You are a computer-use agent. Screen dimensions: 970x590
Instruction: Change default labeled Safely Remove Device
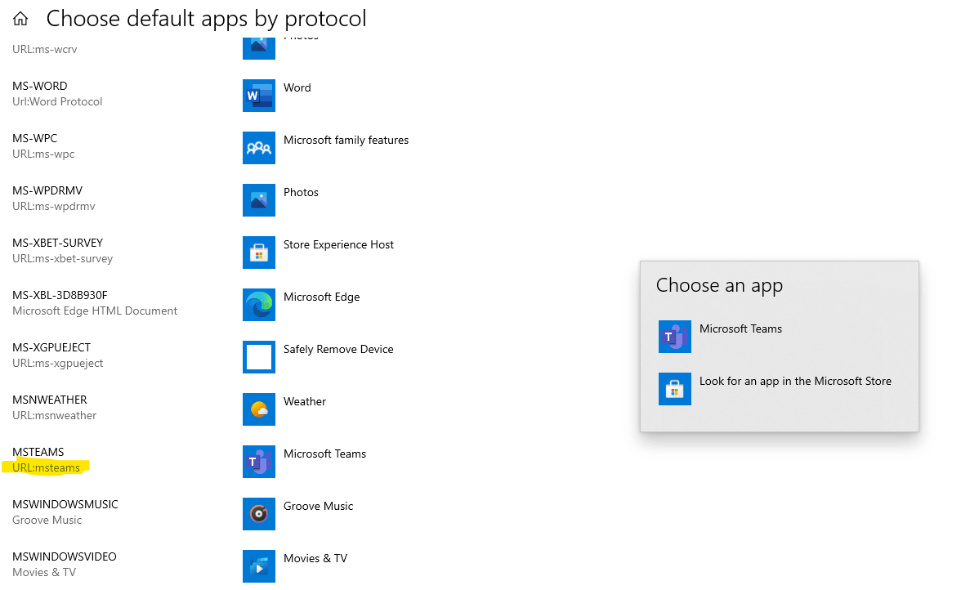click(338, 349)
